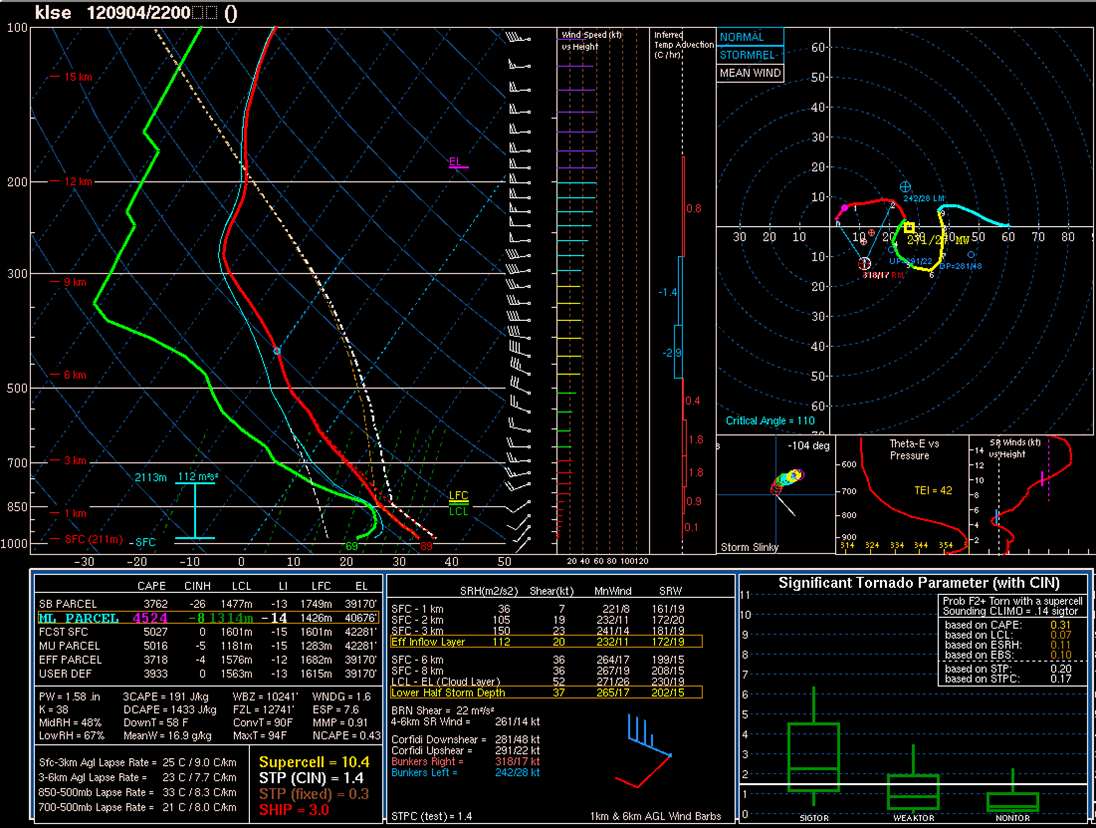The height and width of the screenshot is (828, 1096).
Task: Click the STPC (test) = 1.4 readout
Action: 432,816
